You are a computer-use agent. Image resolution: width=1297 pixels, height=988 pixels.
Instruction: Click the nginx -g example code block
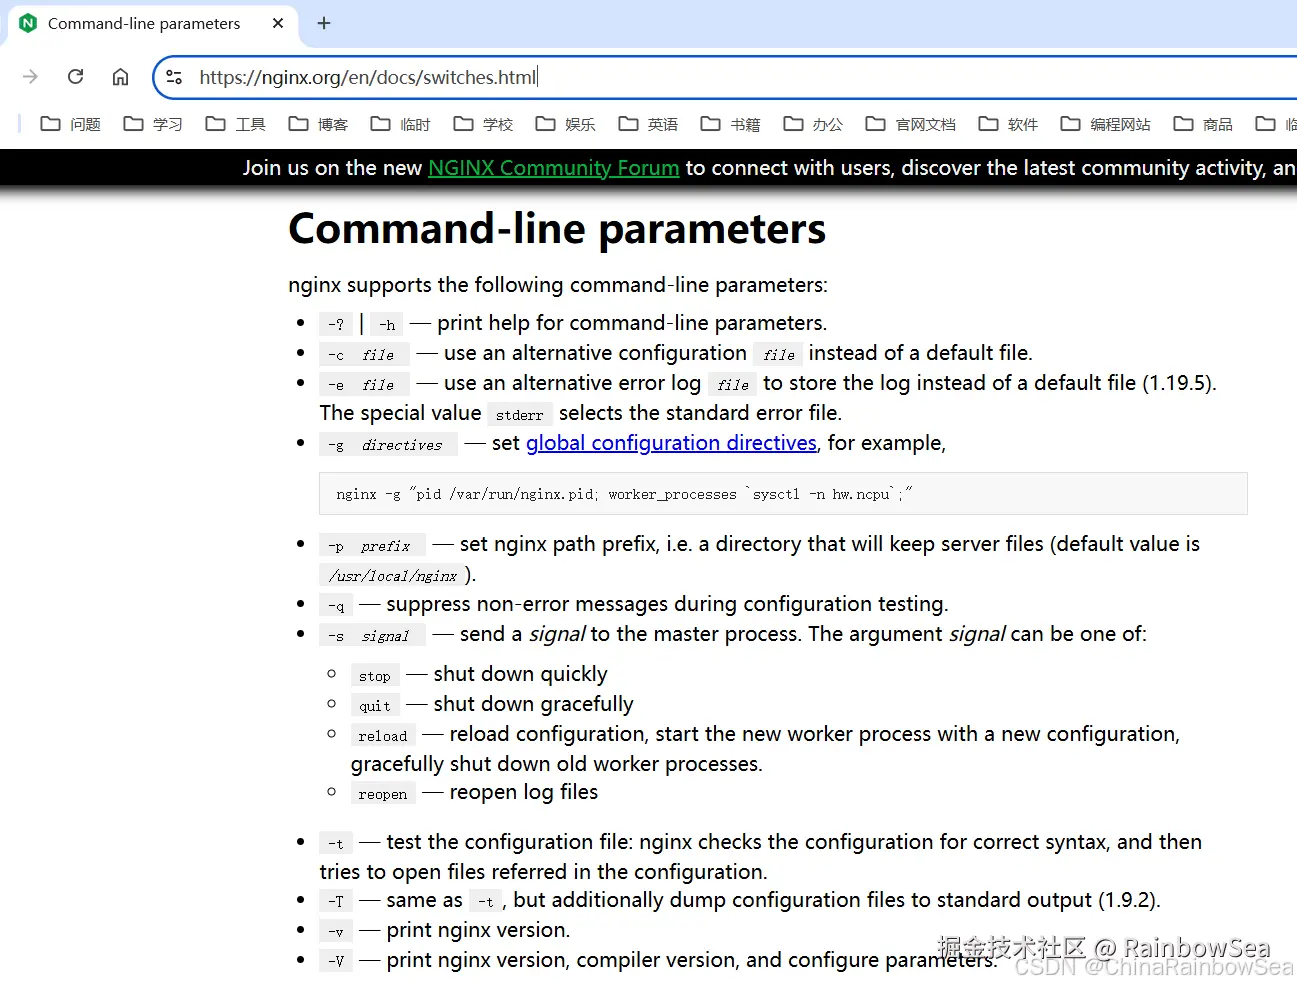coord(783,494)
